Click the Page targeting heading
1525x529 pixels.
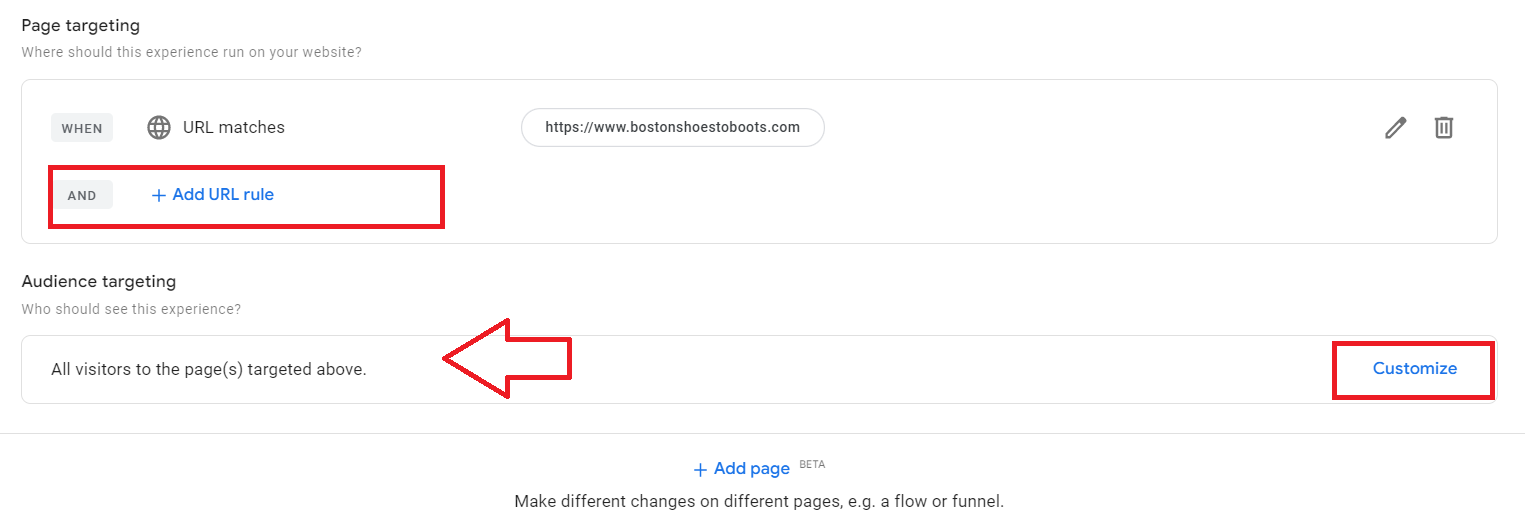tap(81, 25)
